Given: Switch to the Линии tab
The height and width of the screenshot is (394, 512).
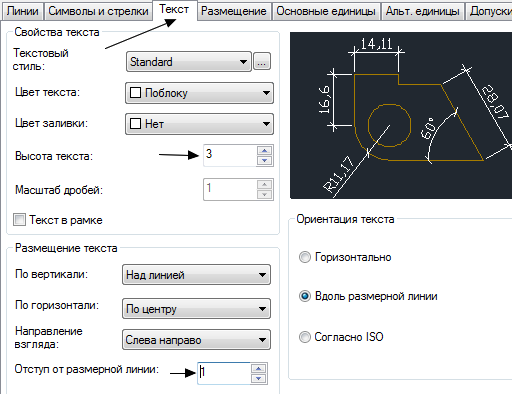Looking at the screenshot, I should pos(22,11).
